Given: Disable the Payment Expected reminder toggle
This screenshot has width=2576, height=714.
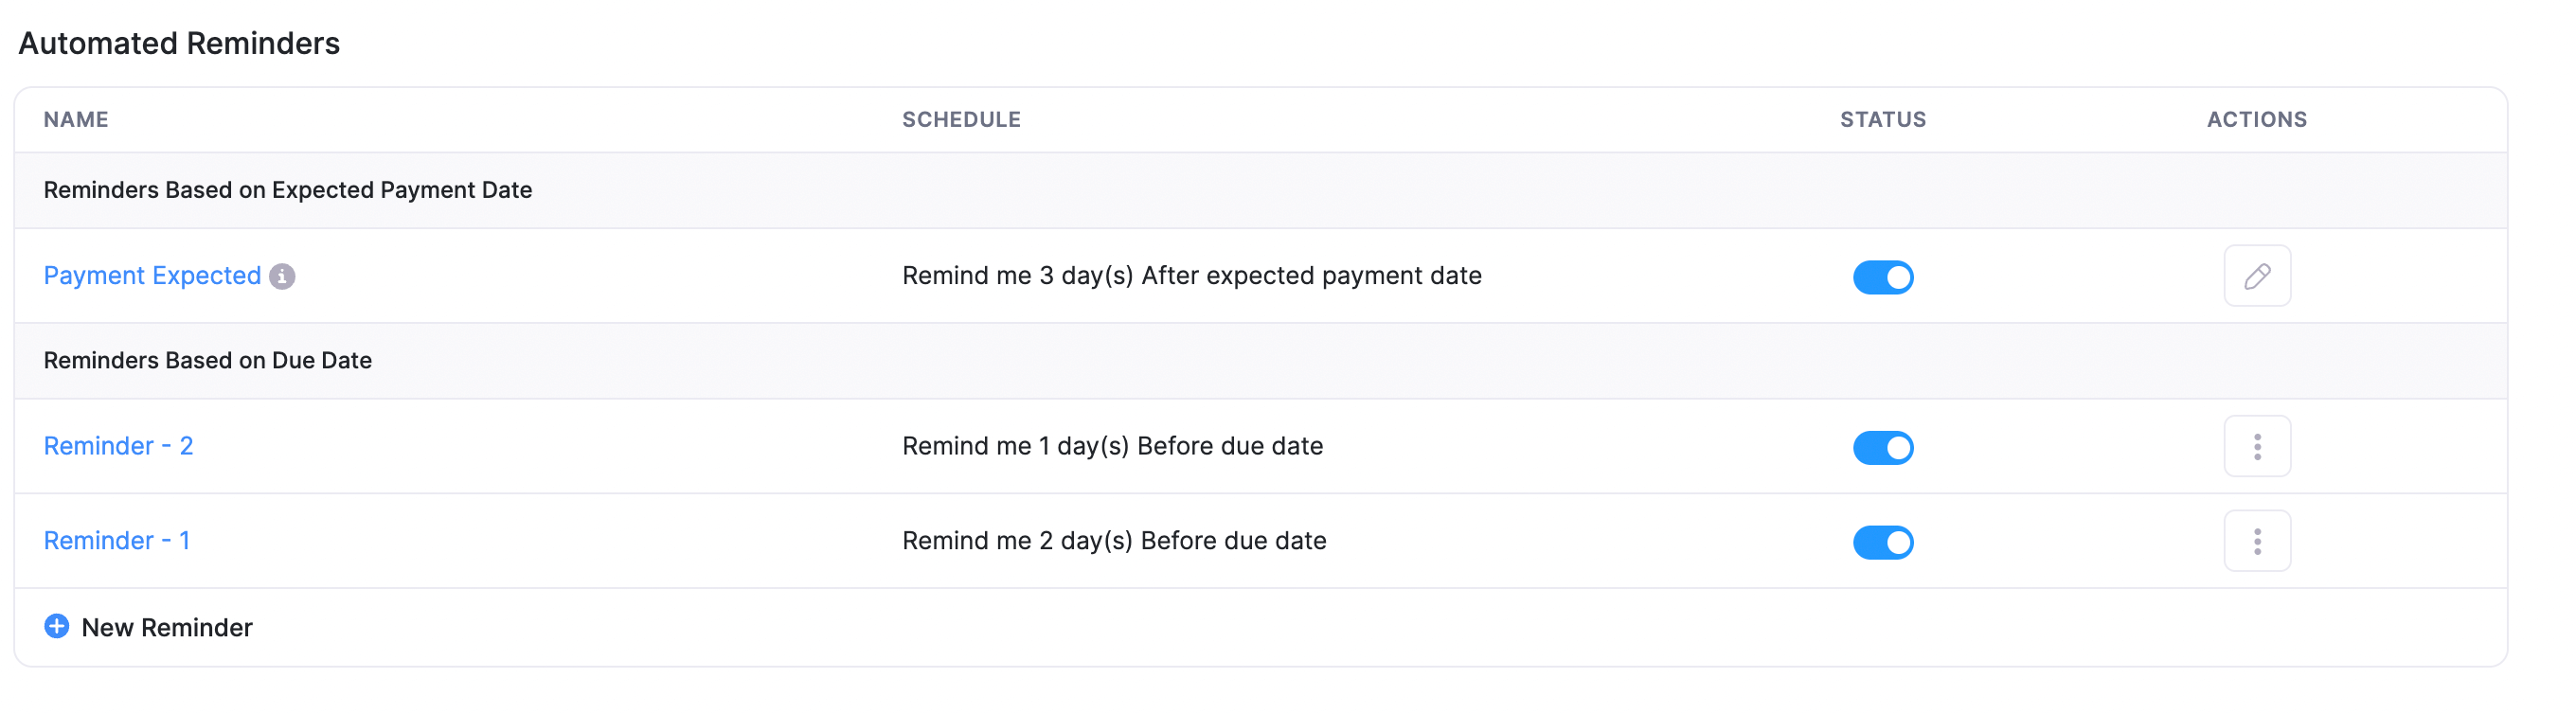Looking at the screenshot, I should coord(1883,277).
